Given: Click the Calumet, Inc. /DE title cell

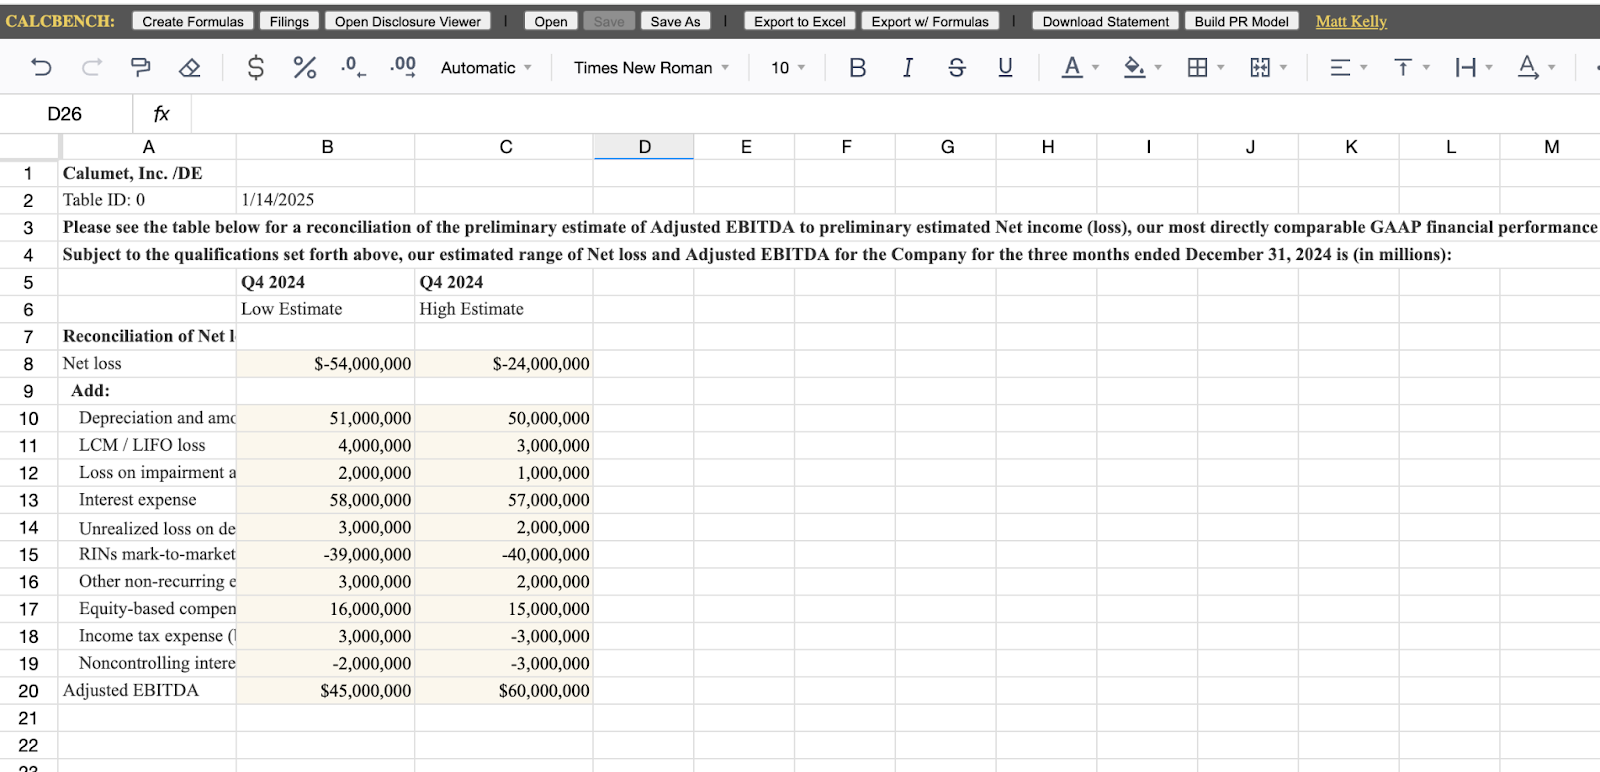Looking at the screenshot, I should [148, 173].
